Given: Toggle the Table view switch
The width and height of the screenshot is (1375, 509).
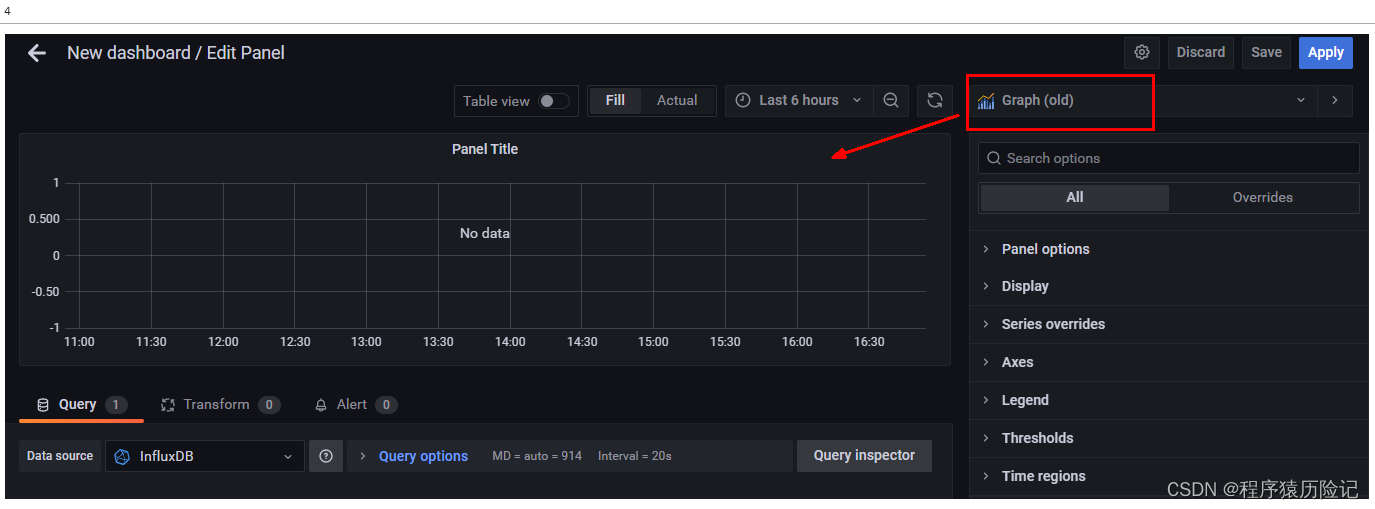Looking at the screenshot, I should click(x=554, y=101).
